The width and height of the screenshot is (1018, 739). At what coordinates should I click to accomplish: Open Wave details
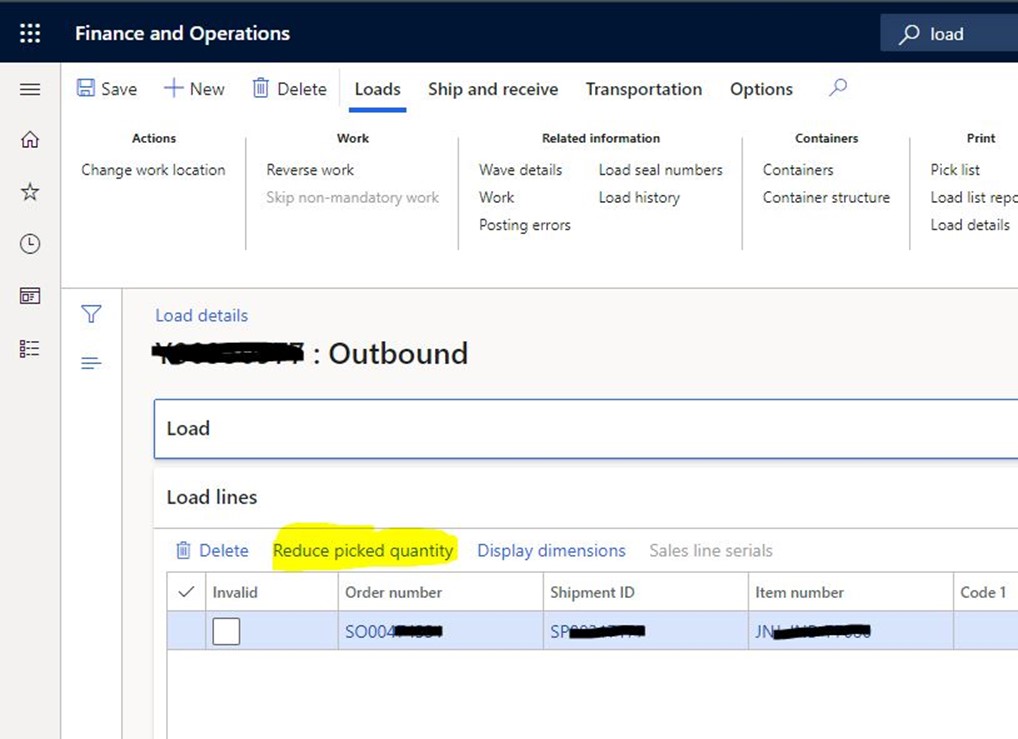coord(521,170)
